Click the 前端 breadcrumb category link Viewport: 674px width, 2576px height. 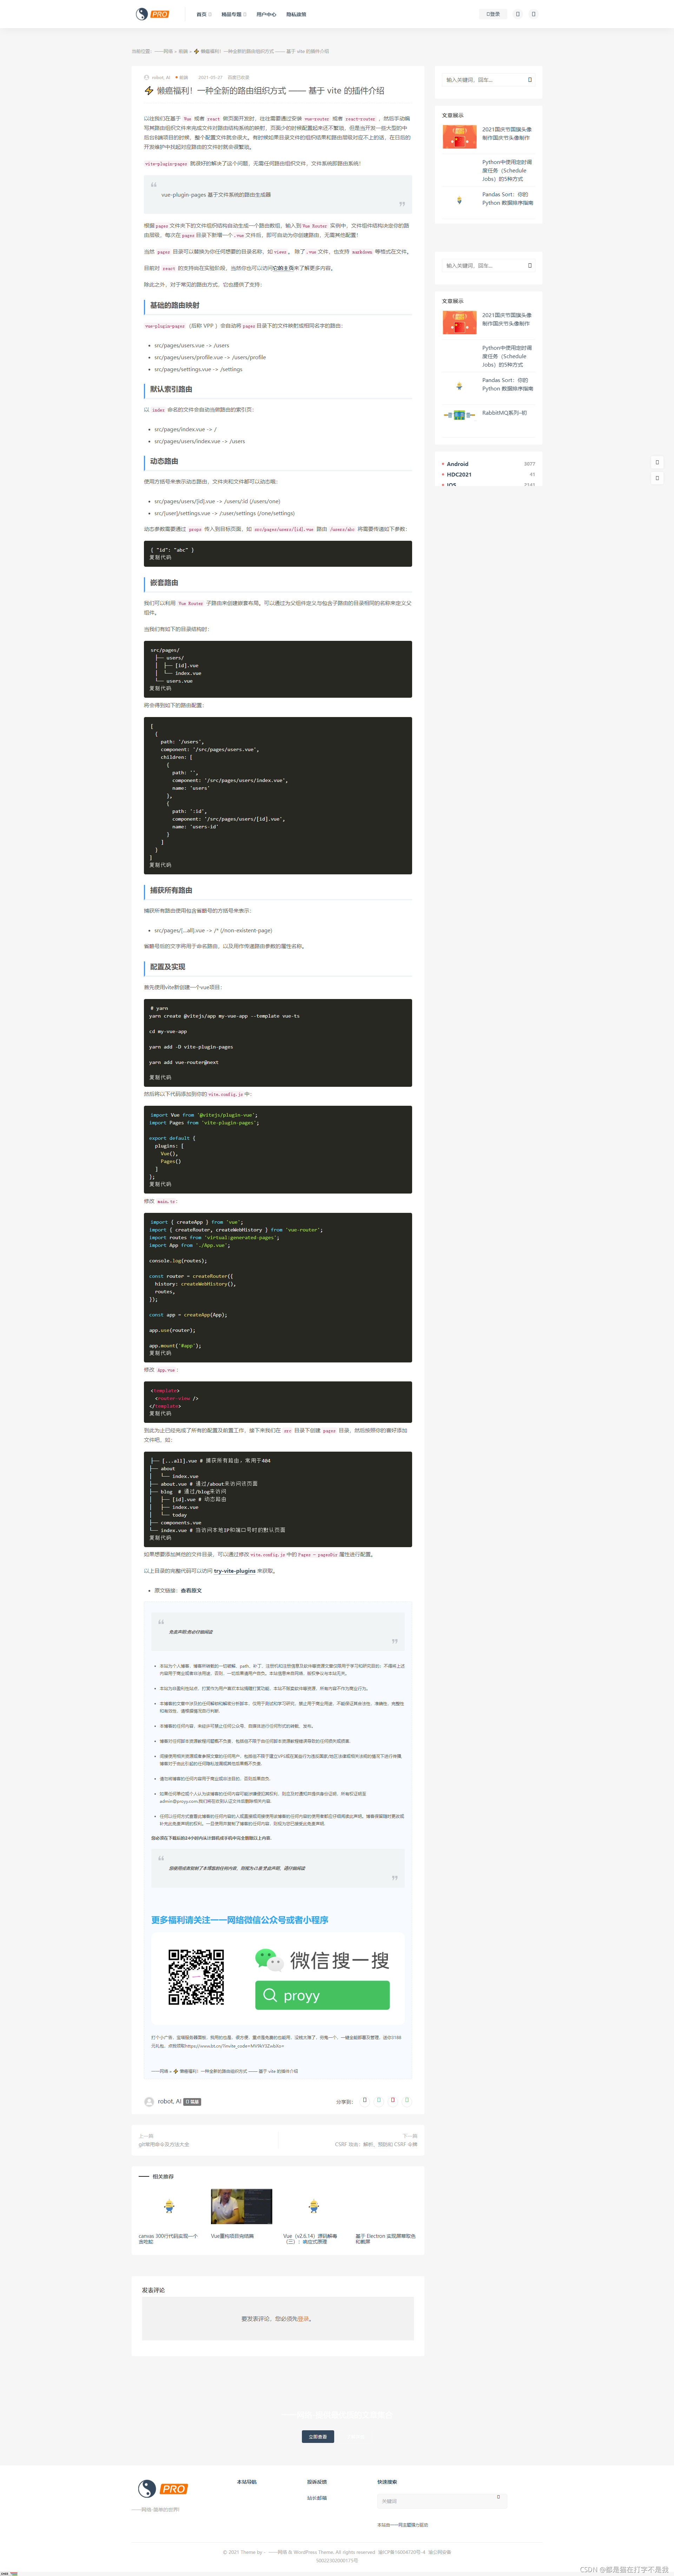[x=183, y=51]
